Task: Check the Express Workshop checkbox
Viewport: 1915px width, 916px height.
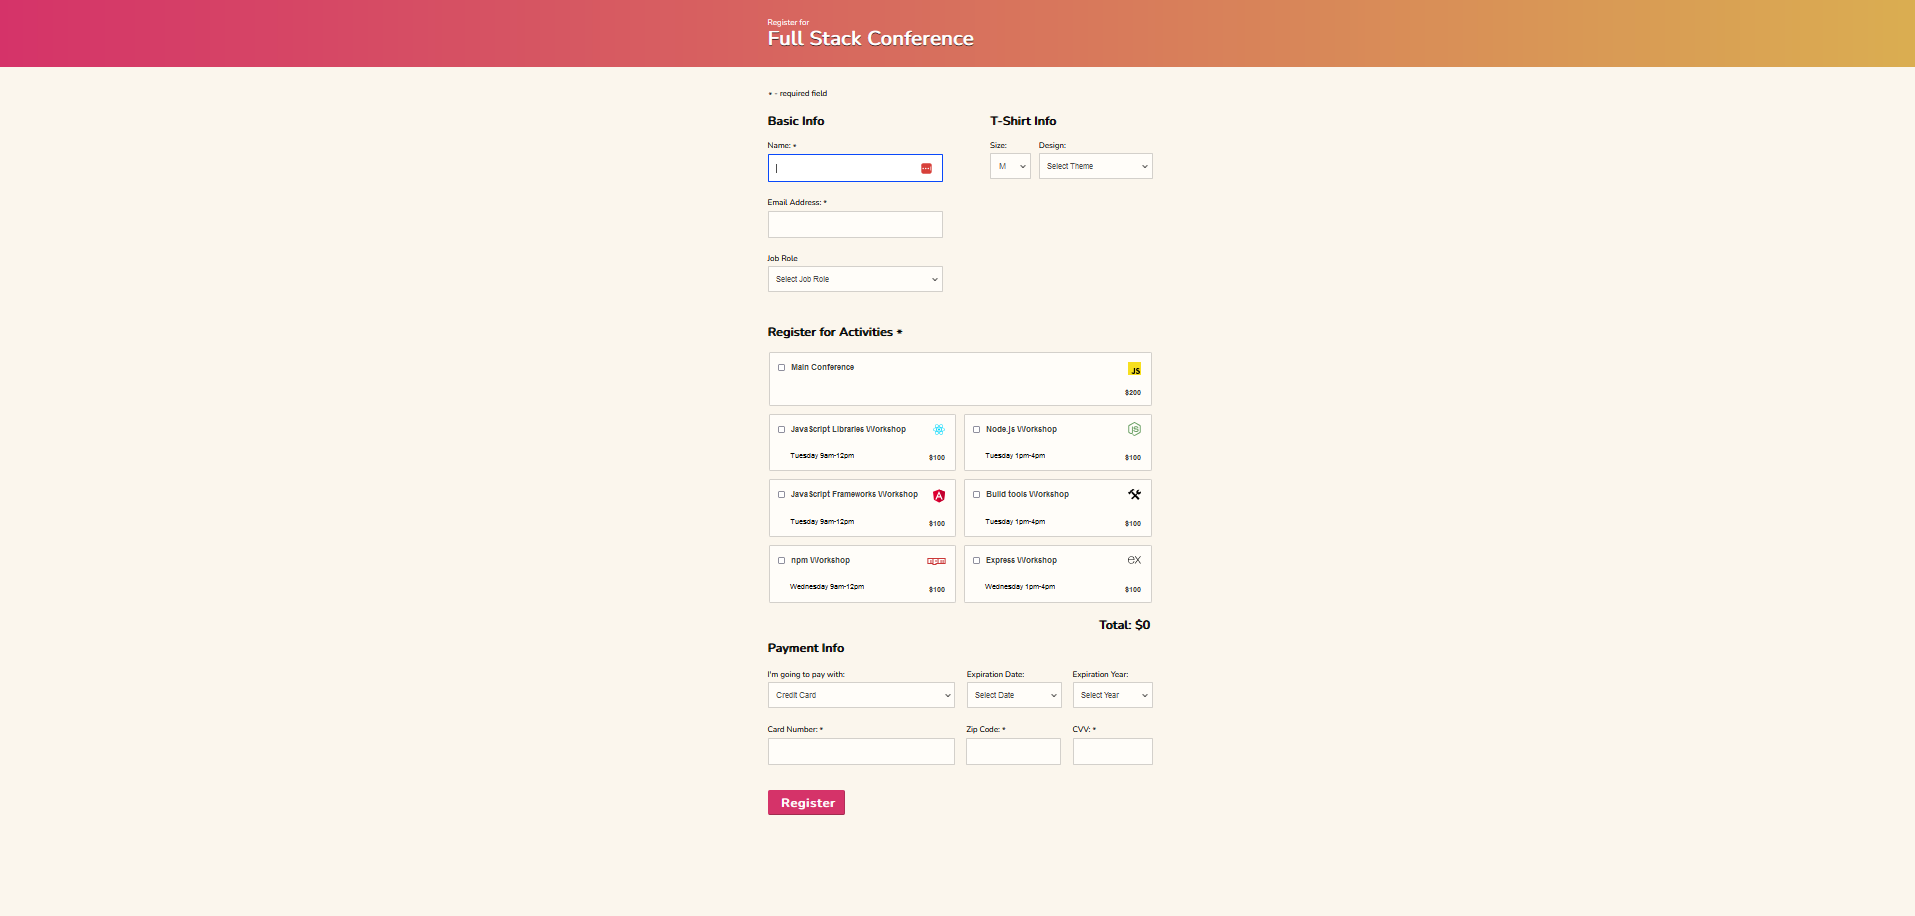Action: pyautogui.click(x=976, y=560)
